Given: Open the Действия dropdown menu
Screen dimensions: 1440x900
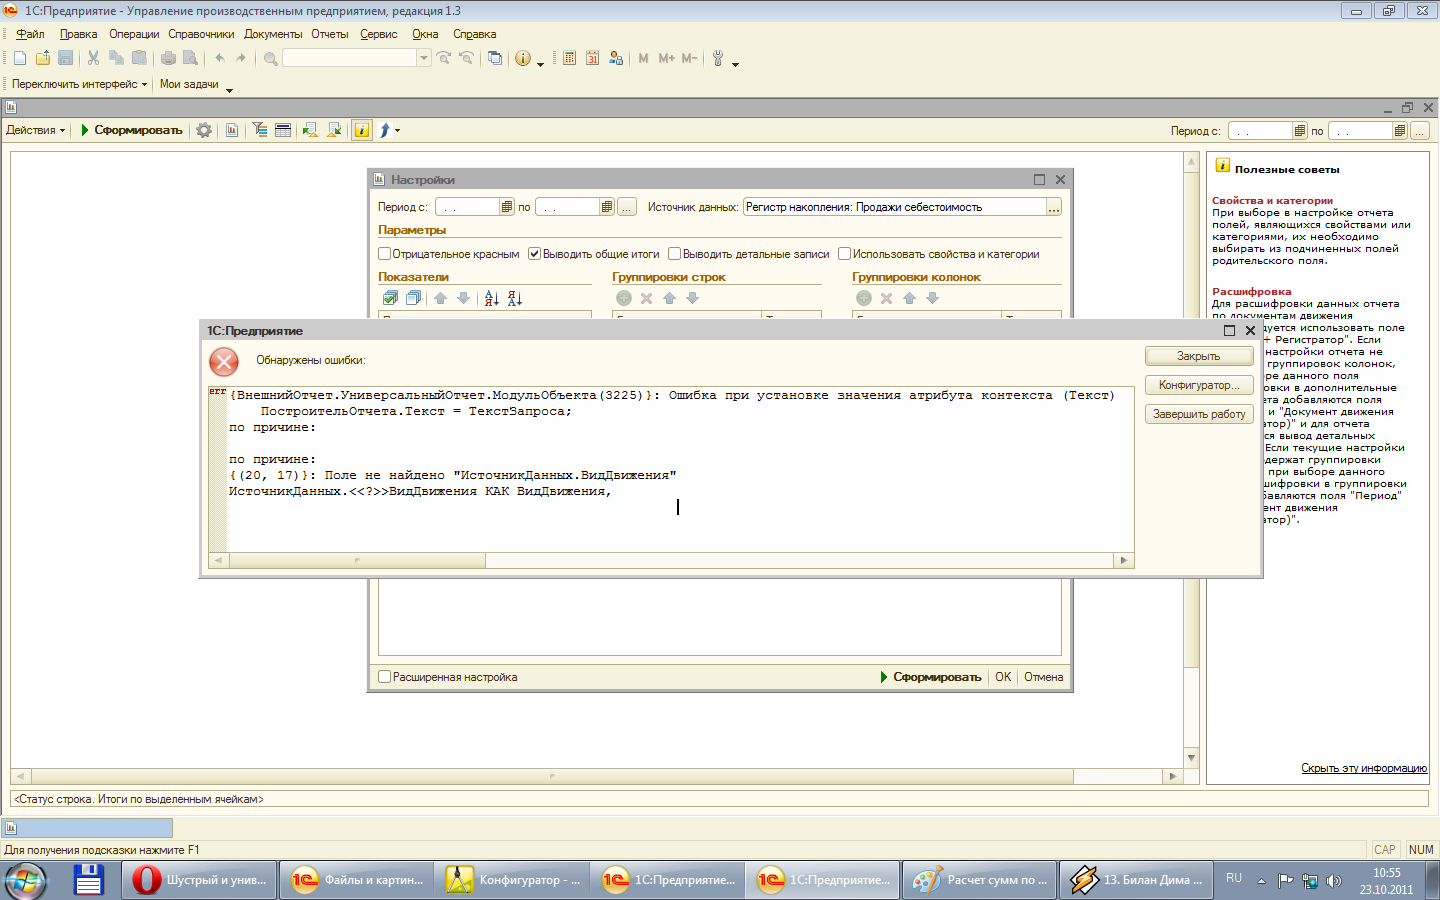Looking at the screenshot, I should [35, 130].
